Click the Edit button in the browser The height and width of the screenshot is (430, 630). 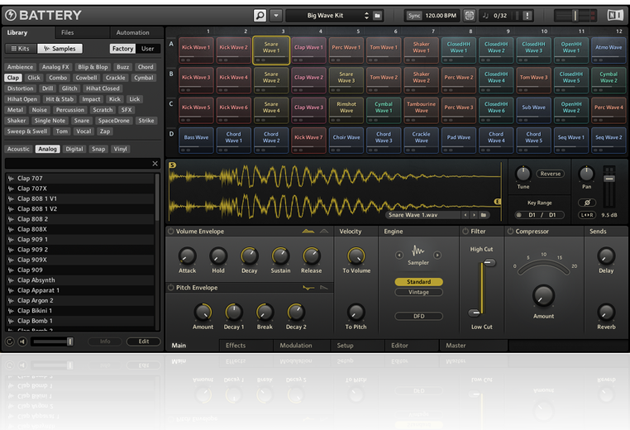pos(144,341)
